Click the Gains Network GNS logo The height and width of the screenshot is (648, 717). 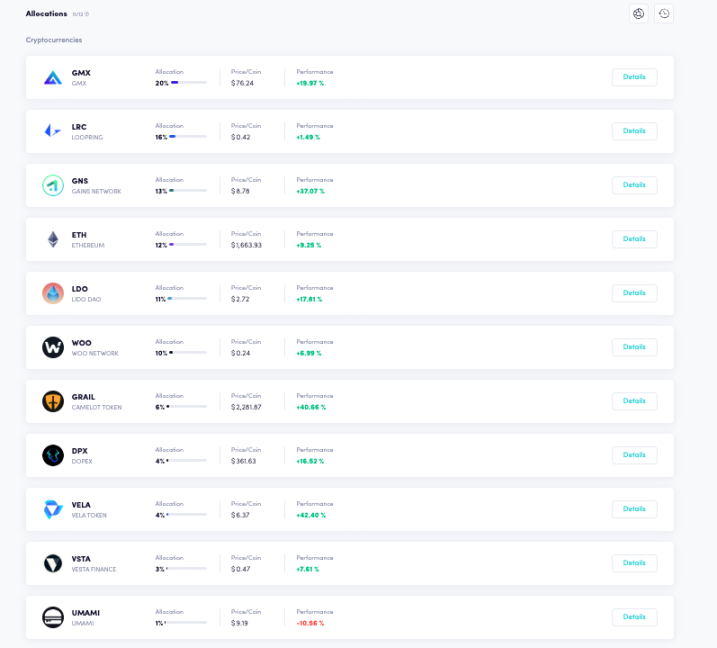coord(53,185)
